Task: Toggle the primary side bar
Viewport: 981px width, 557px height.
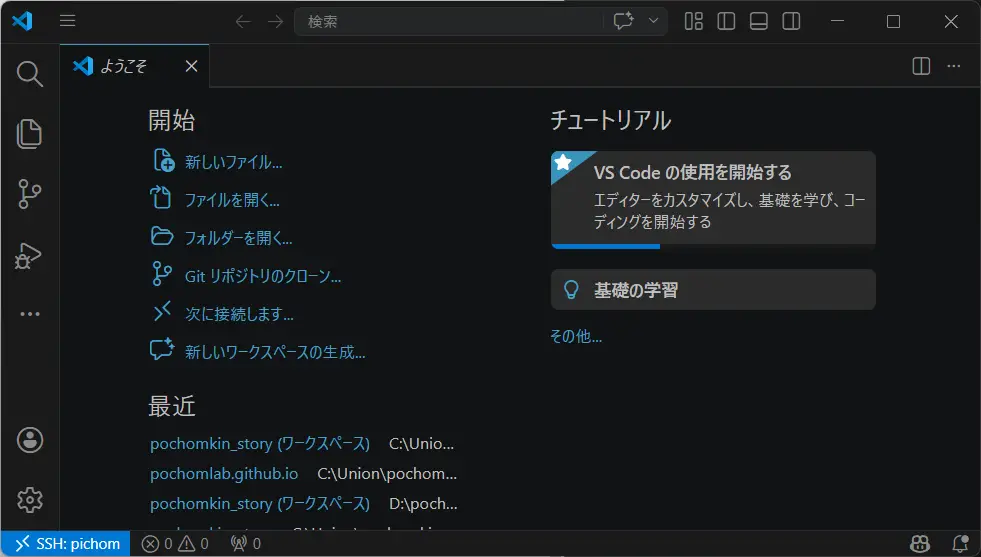Action: 726,21
